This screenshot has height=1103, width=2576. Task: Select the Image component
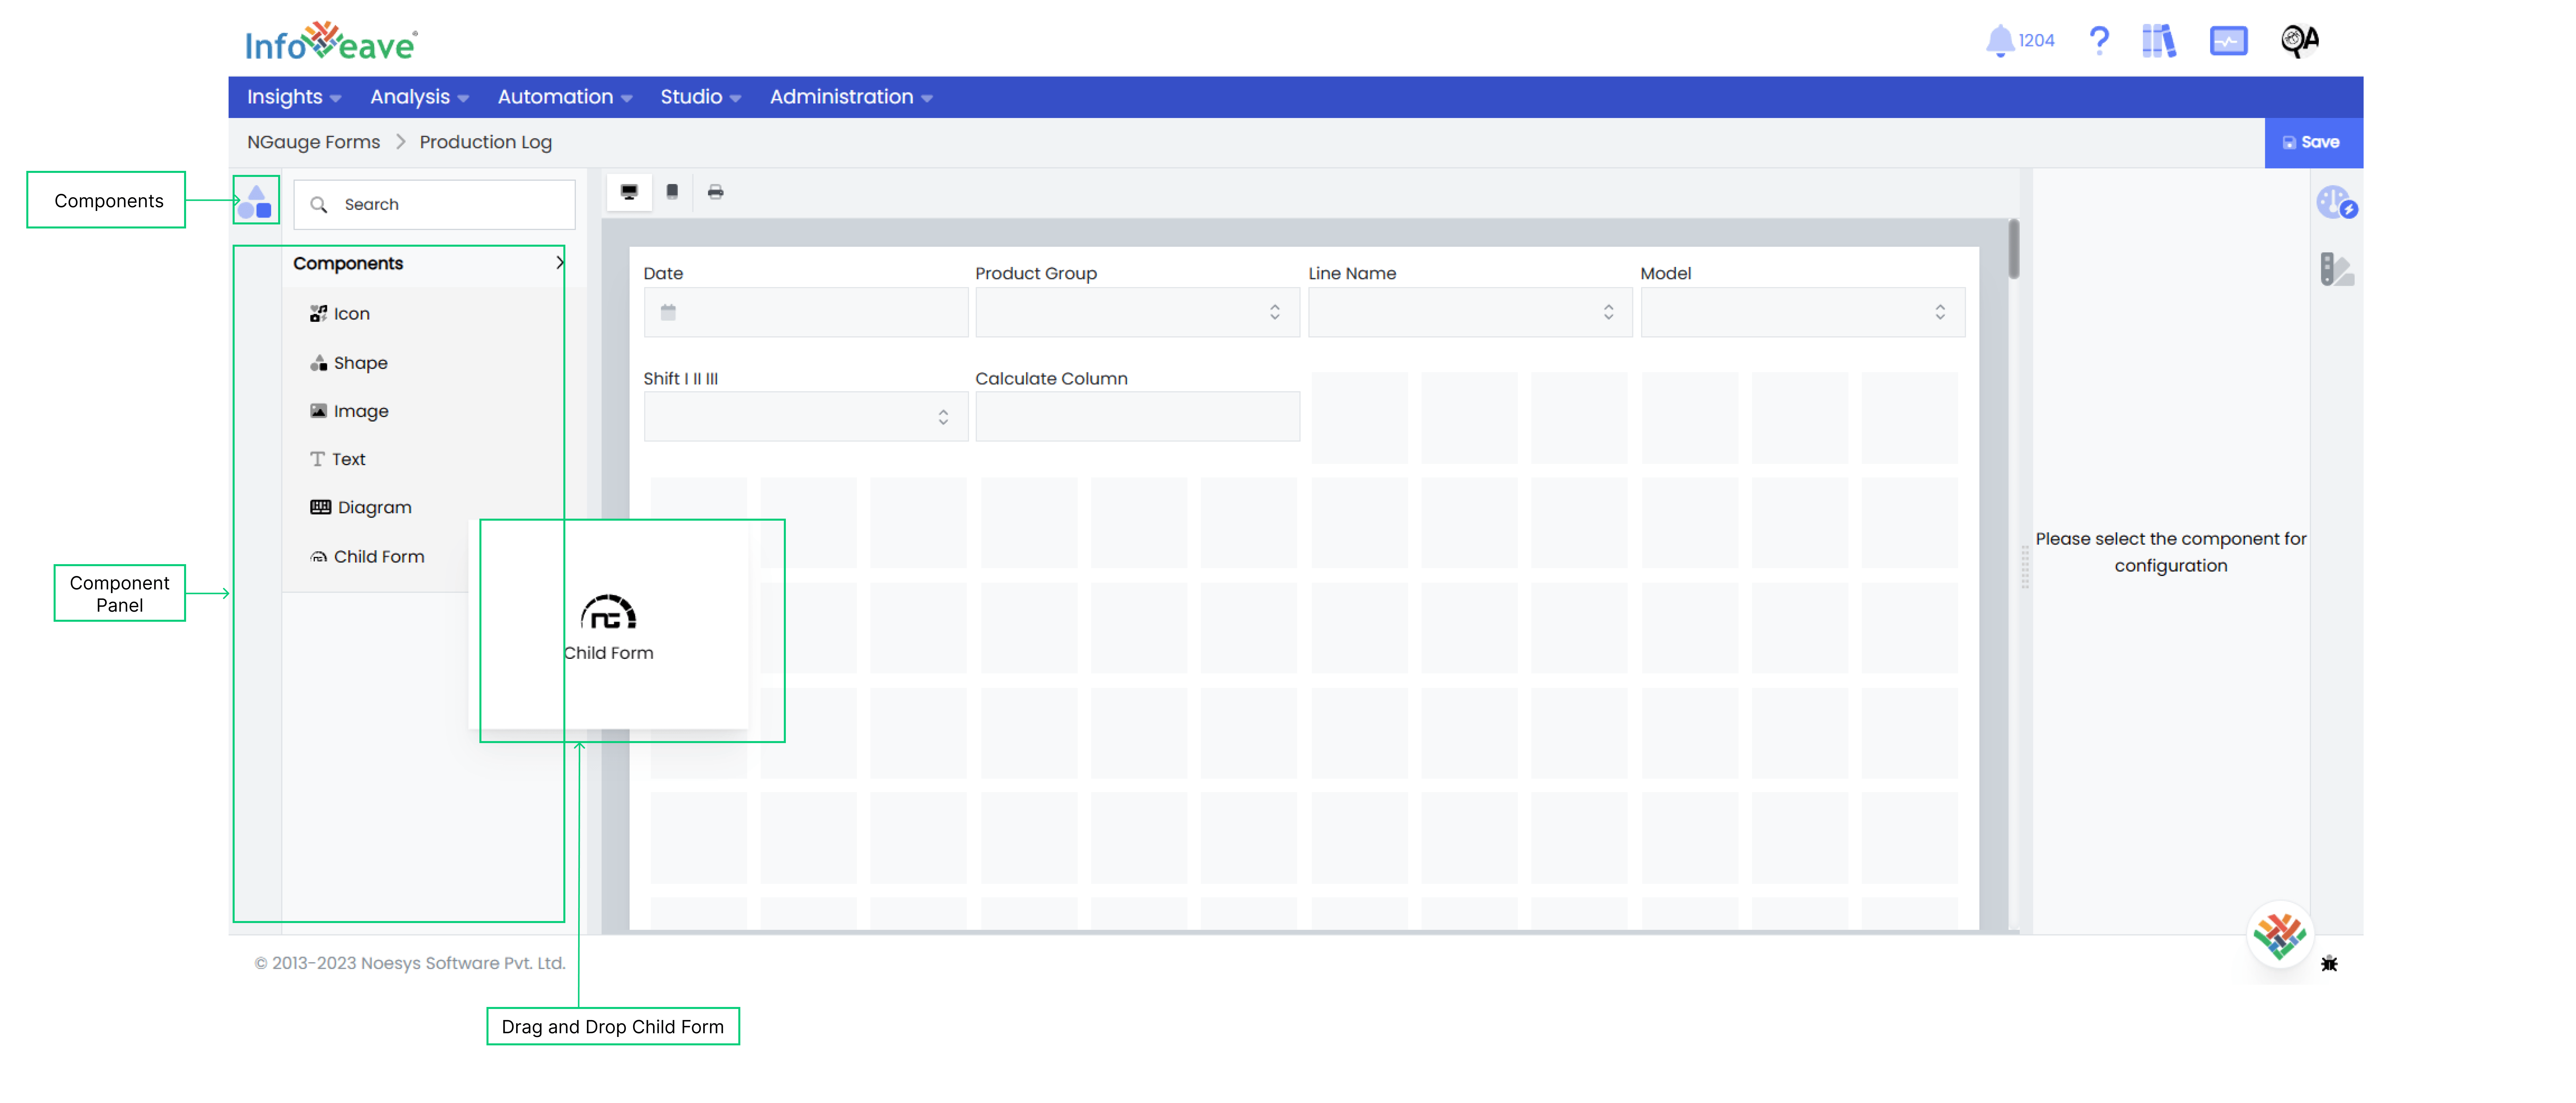(x=349, y=411)
